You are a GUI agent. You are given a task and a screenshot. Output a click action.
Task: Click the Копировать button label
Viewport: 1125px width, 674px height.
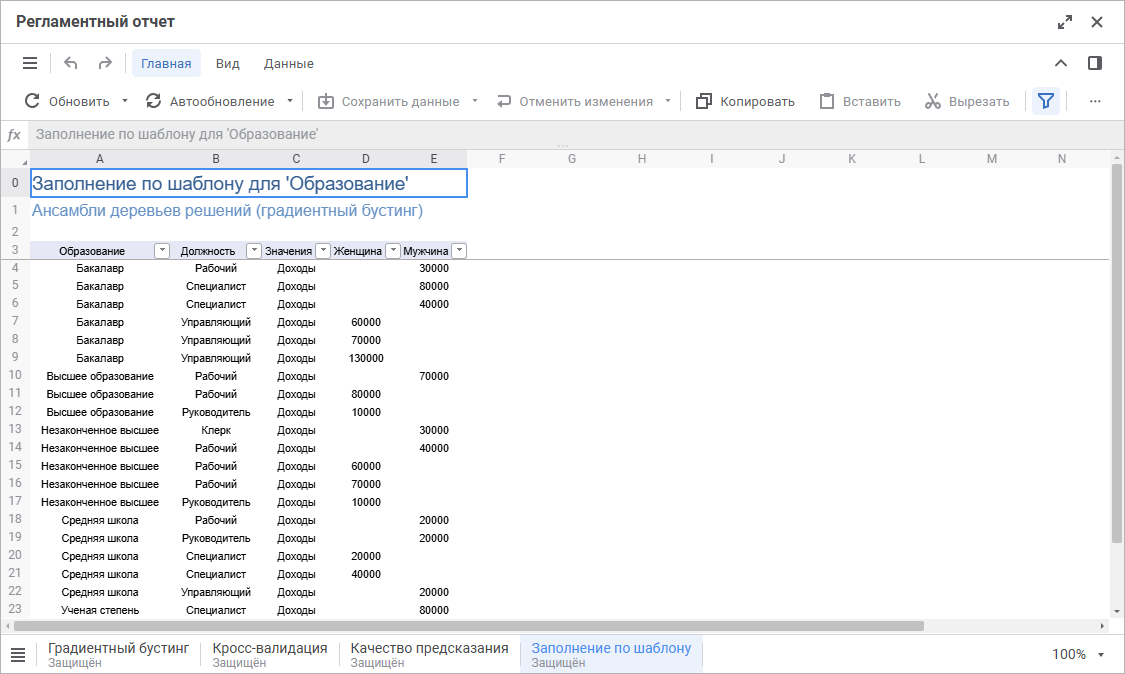[x=758, y=102]
